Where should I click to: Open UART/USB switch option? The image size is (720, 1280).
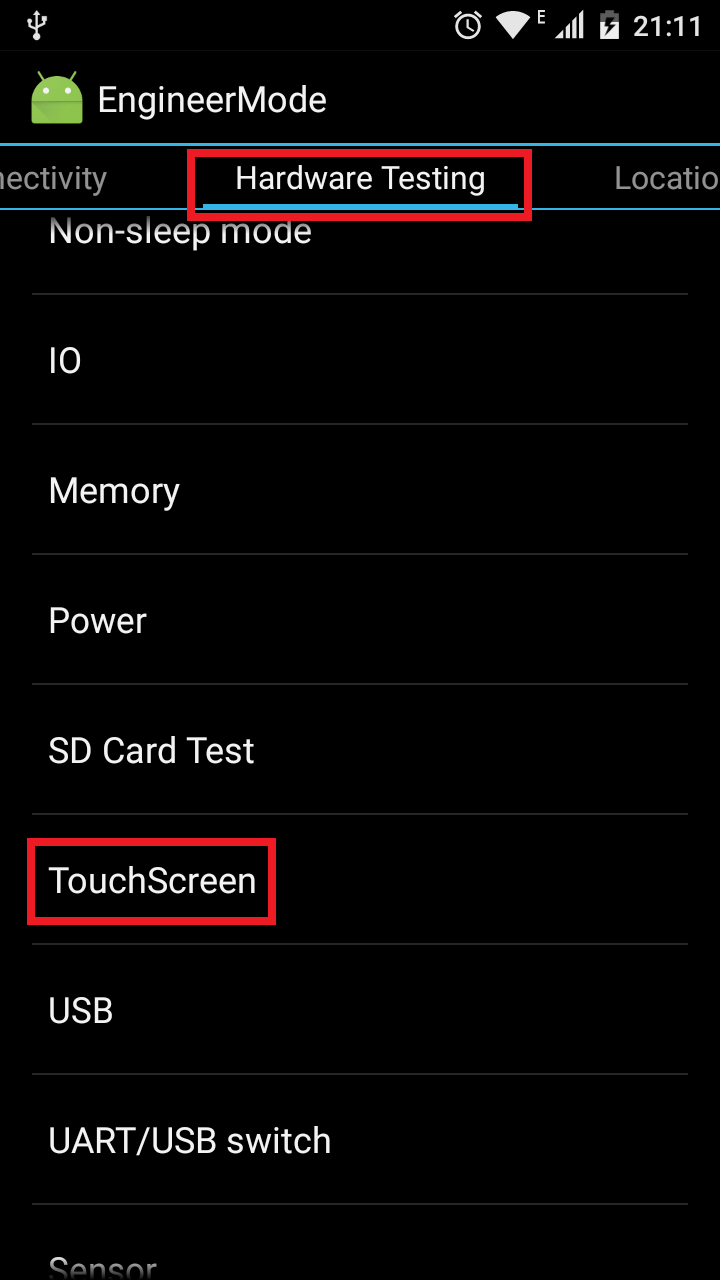point(360,1140)
